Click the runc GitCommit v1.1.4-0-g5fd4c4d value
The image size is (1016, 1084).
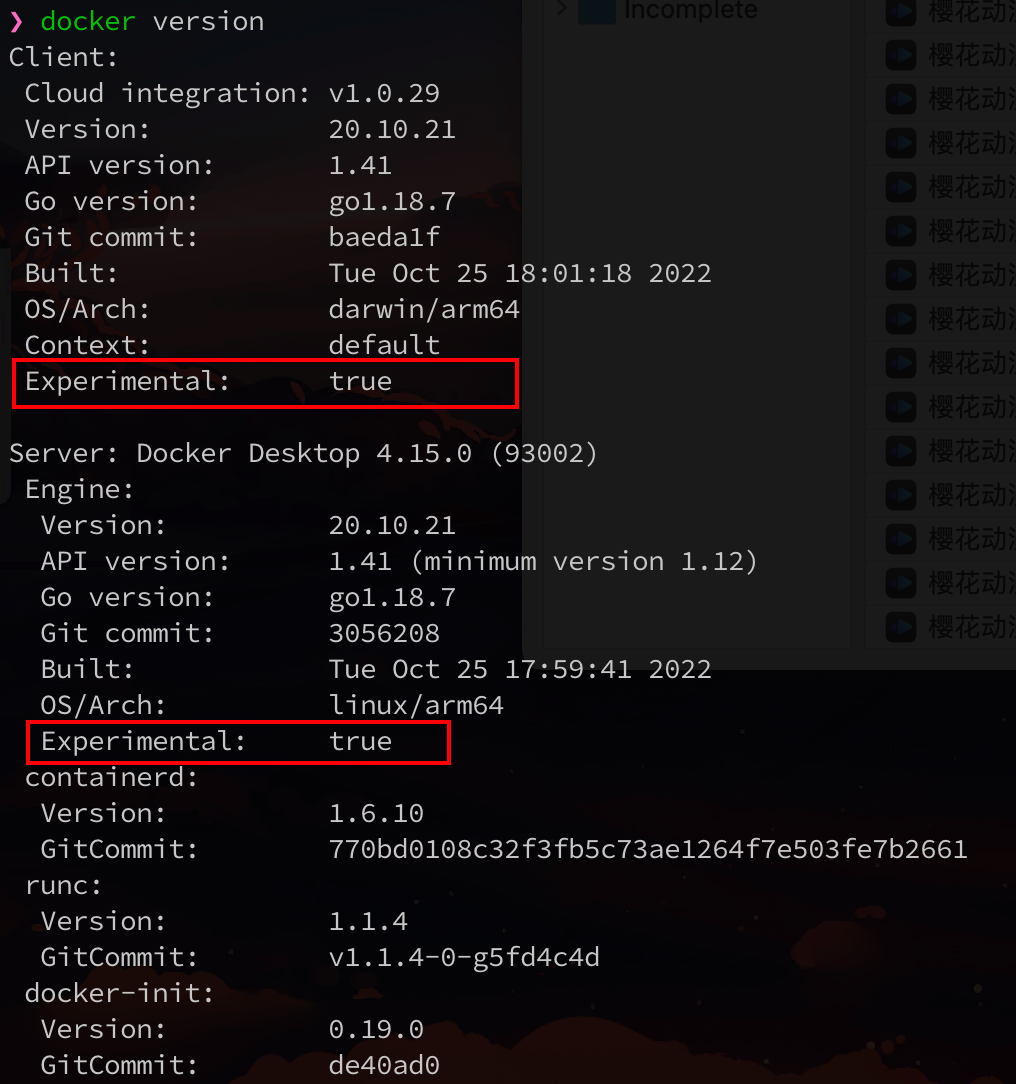(464, 957)
